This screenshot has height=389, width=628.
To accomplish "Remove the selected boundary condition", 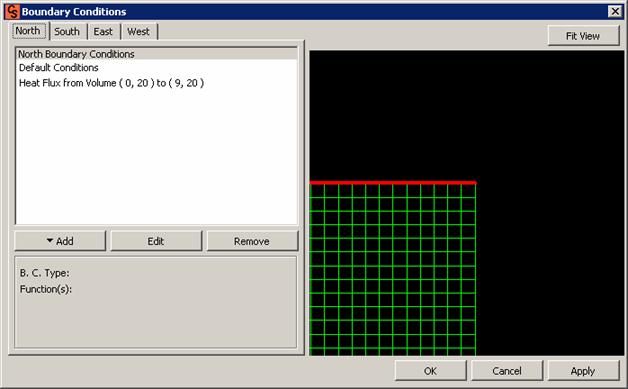I will click(252, 241).
